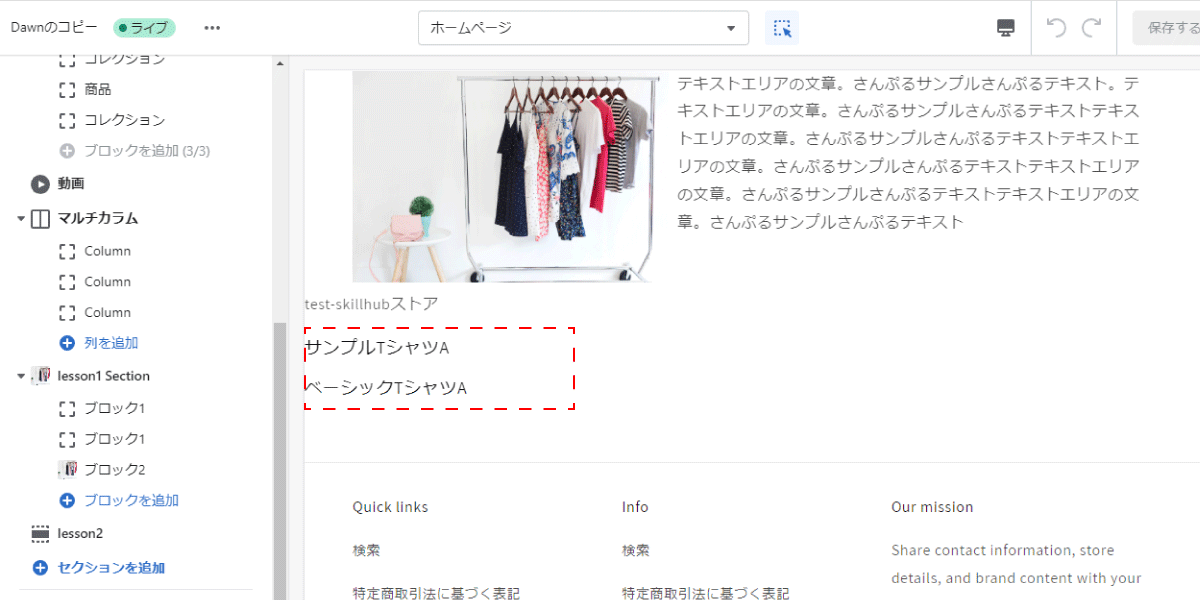Screen dimensions: 1200x600
Task: Click the テキストエリアの文章 paragraph in preview
Action: click(x=908, y=152)
